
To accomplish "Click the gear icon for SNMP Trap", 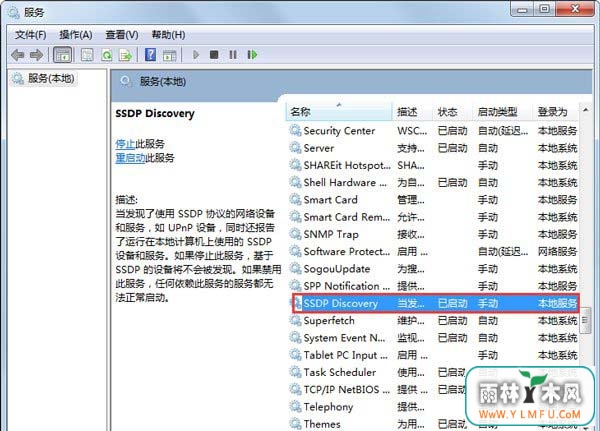I will (x=295, y=234).
